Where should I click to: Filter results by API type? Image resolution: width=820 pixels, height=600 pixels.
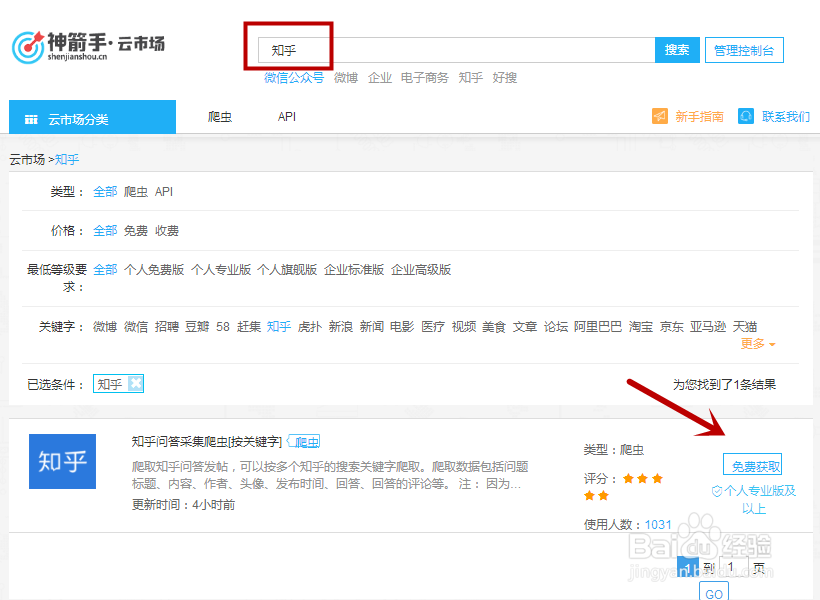[x=164, y=191]
